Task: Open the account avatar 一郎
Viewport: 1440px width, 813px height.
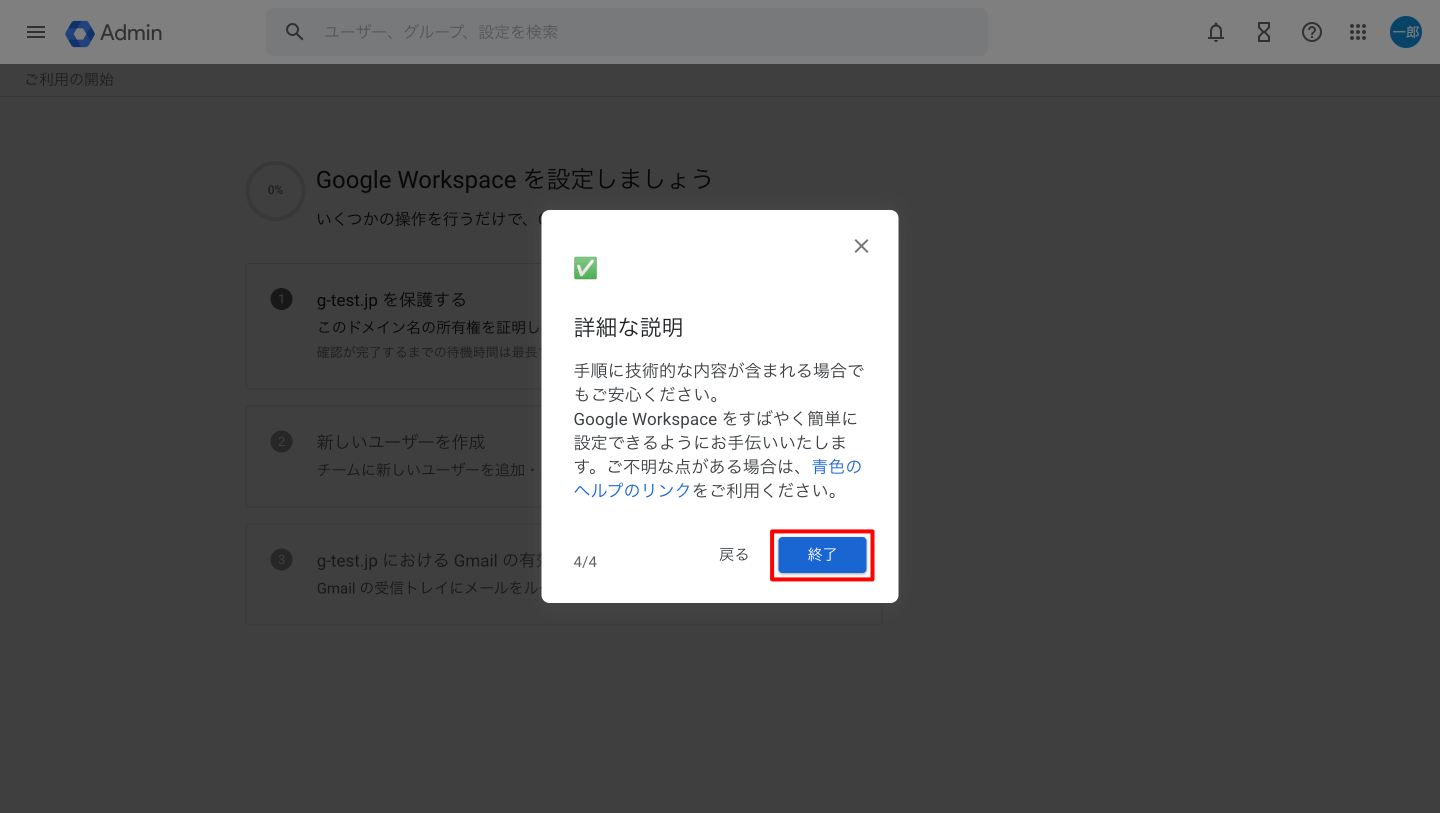Action: click(1406, 32)
